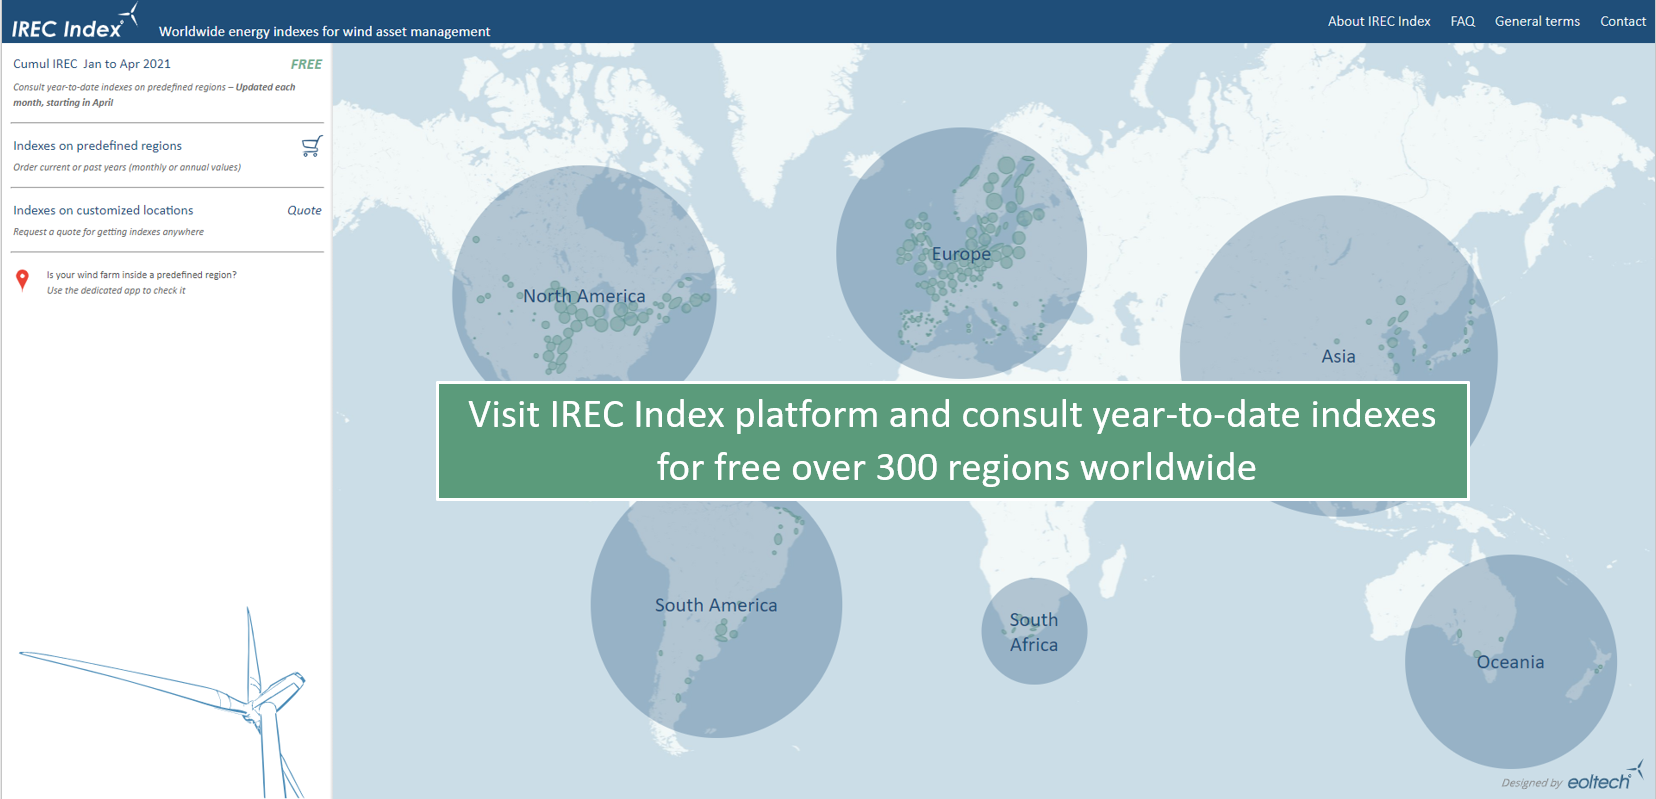Open the FAQ menu item
The image size is (1656, 799).
click(x=1463, y=21)
